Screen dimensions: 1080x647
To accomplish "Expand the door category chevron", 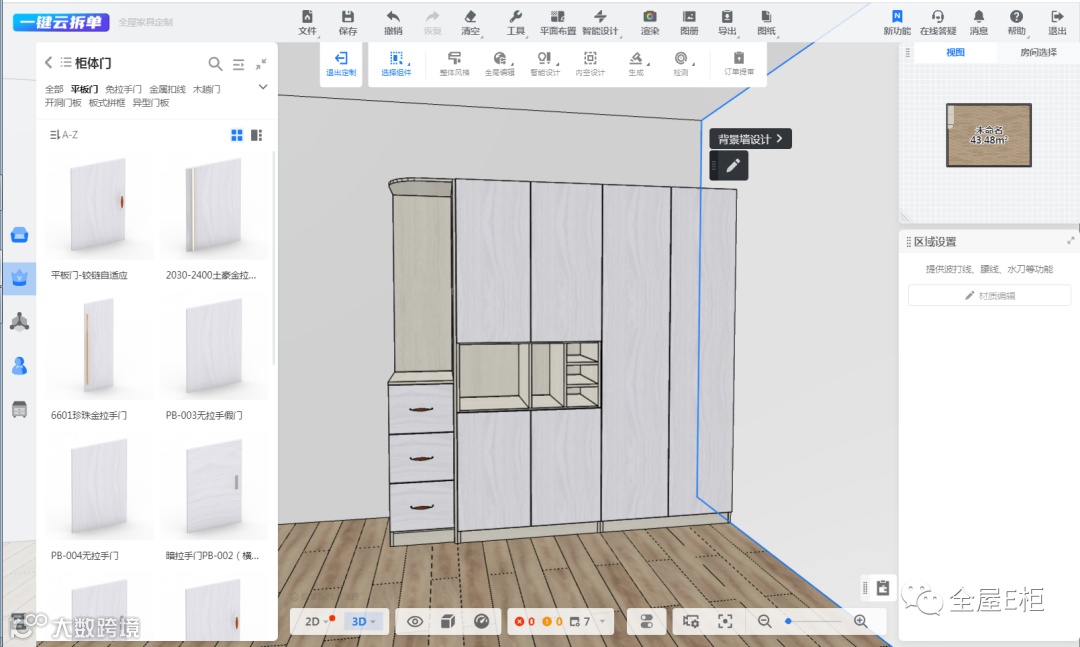I will pos(263,87).
